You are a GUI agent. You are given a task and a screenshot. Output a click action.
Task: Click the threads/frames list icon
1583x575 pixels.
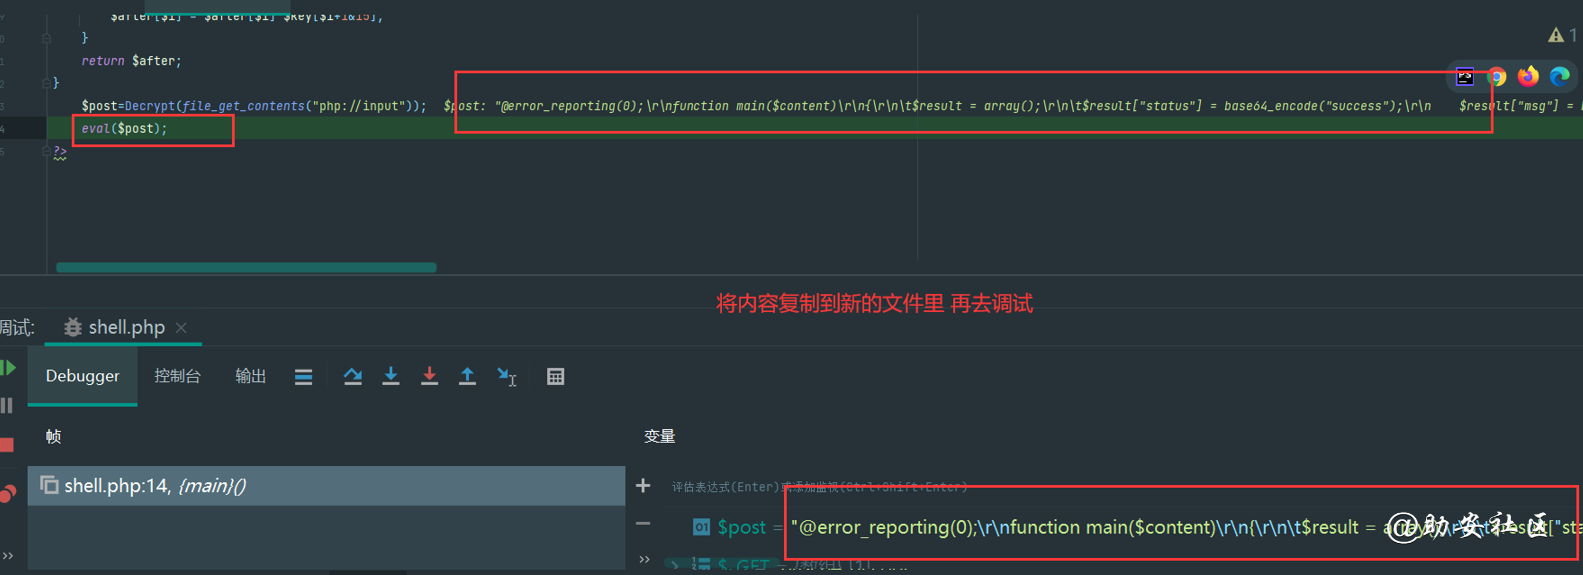(303, 377)
